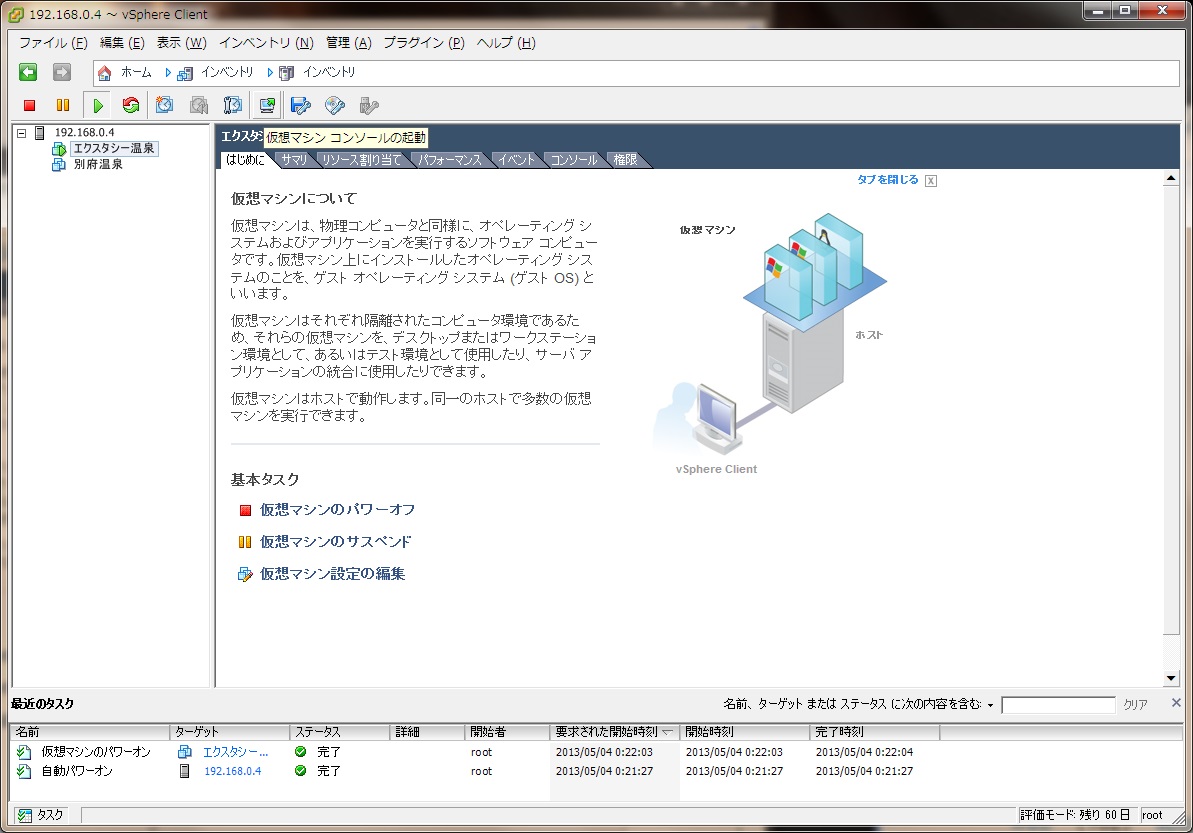
Task: Click the first inventory breadcrumb icon
Action: click(x=185, y=73)
